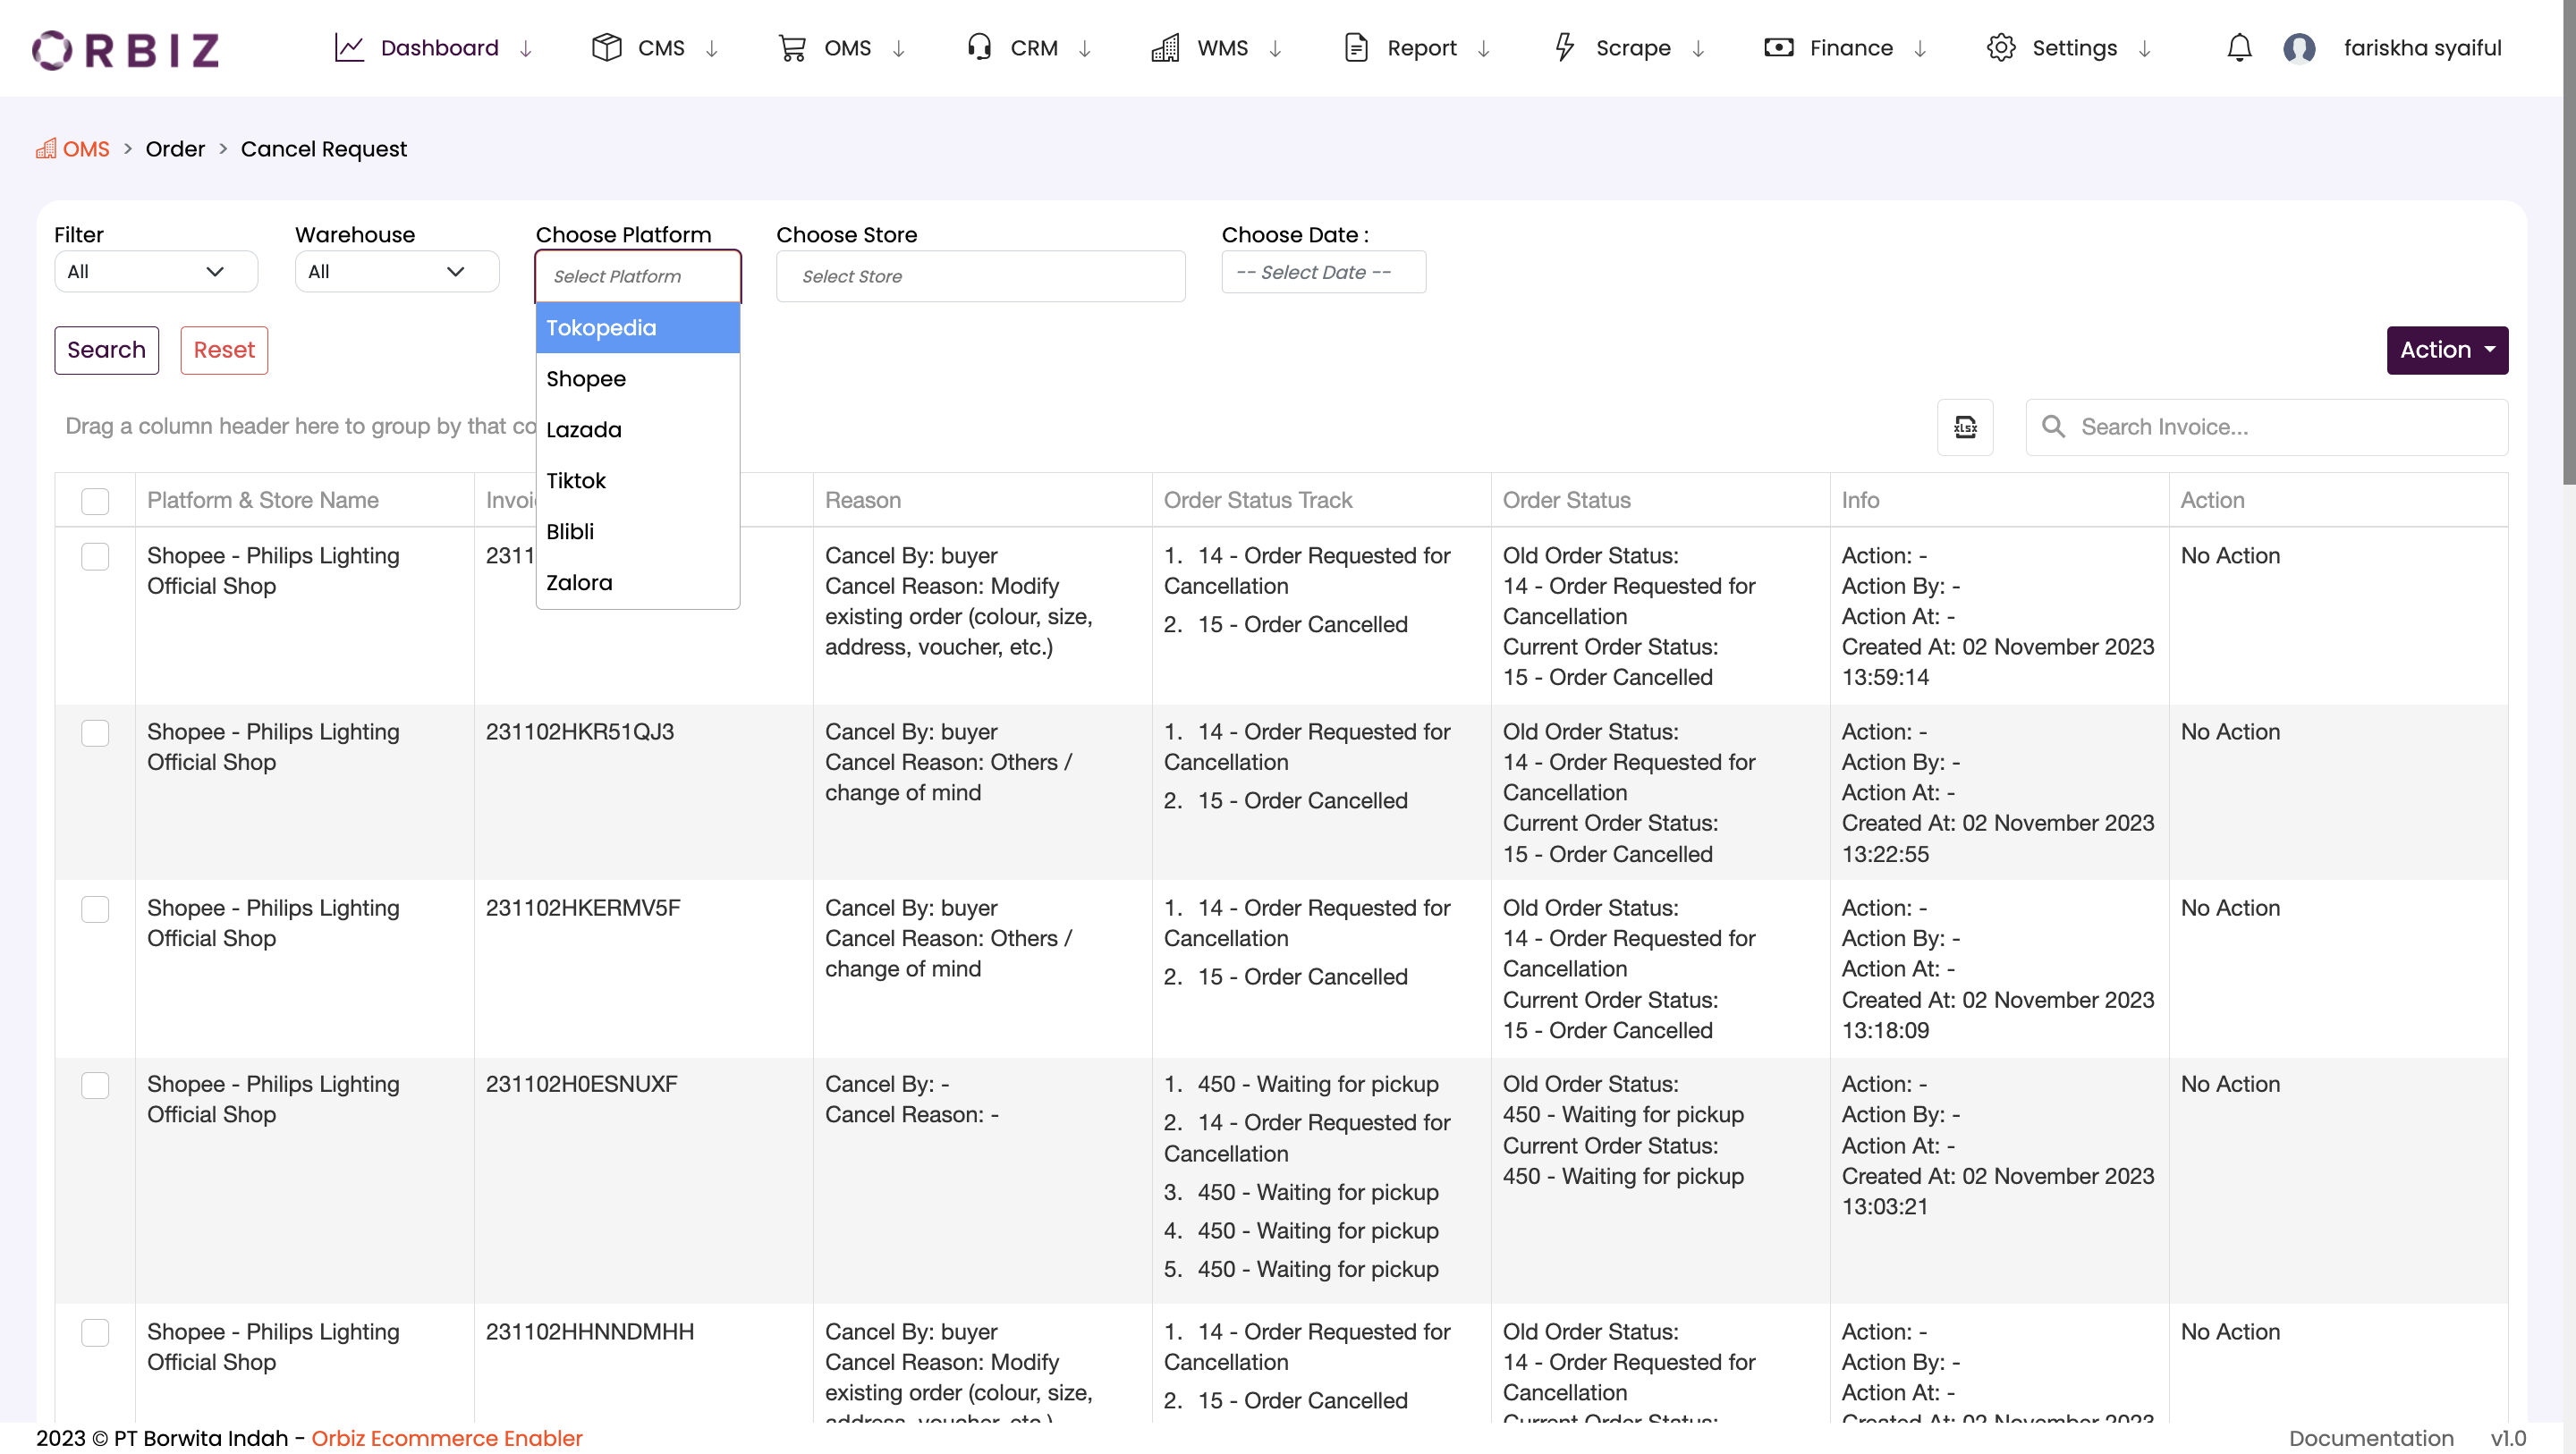The image size is (2576, 1454).
Task: Click the search magnifier icon
Action: click(x=2054, y=427)
